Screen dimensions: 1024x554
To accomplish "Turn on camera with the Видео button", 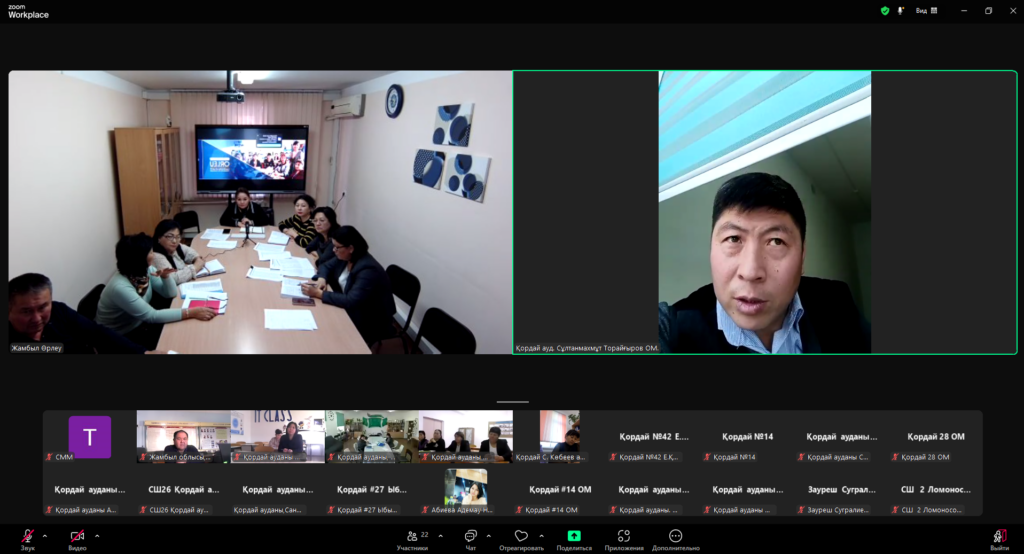I will pos(77,537).
